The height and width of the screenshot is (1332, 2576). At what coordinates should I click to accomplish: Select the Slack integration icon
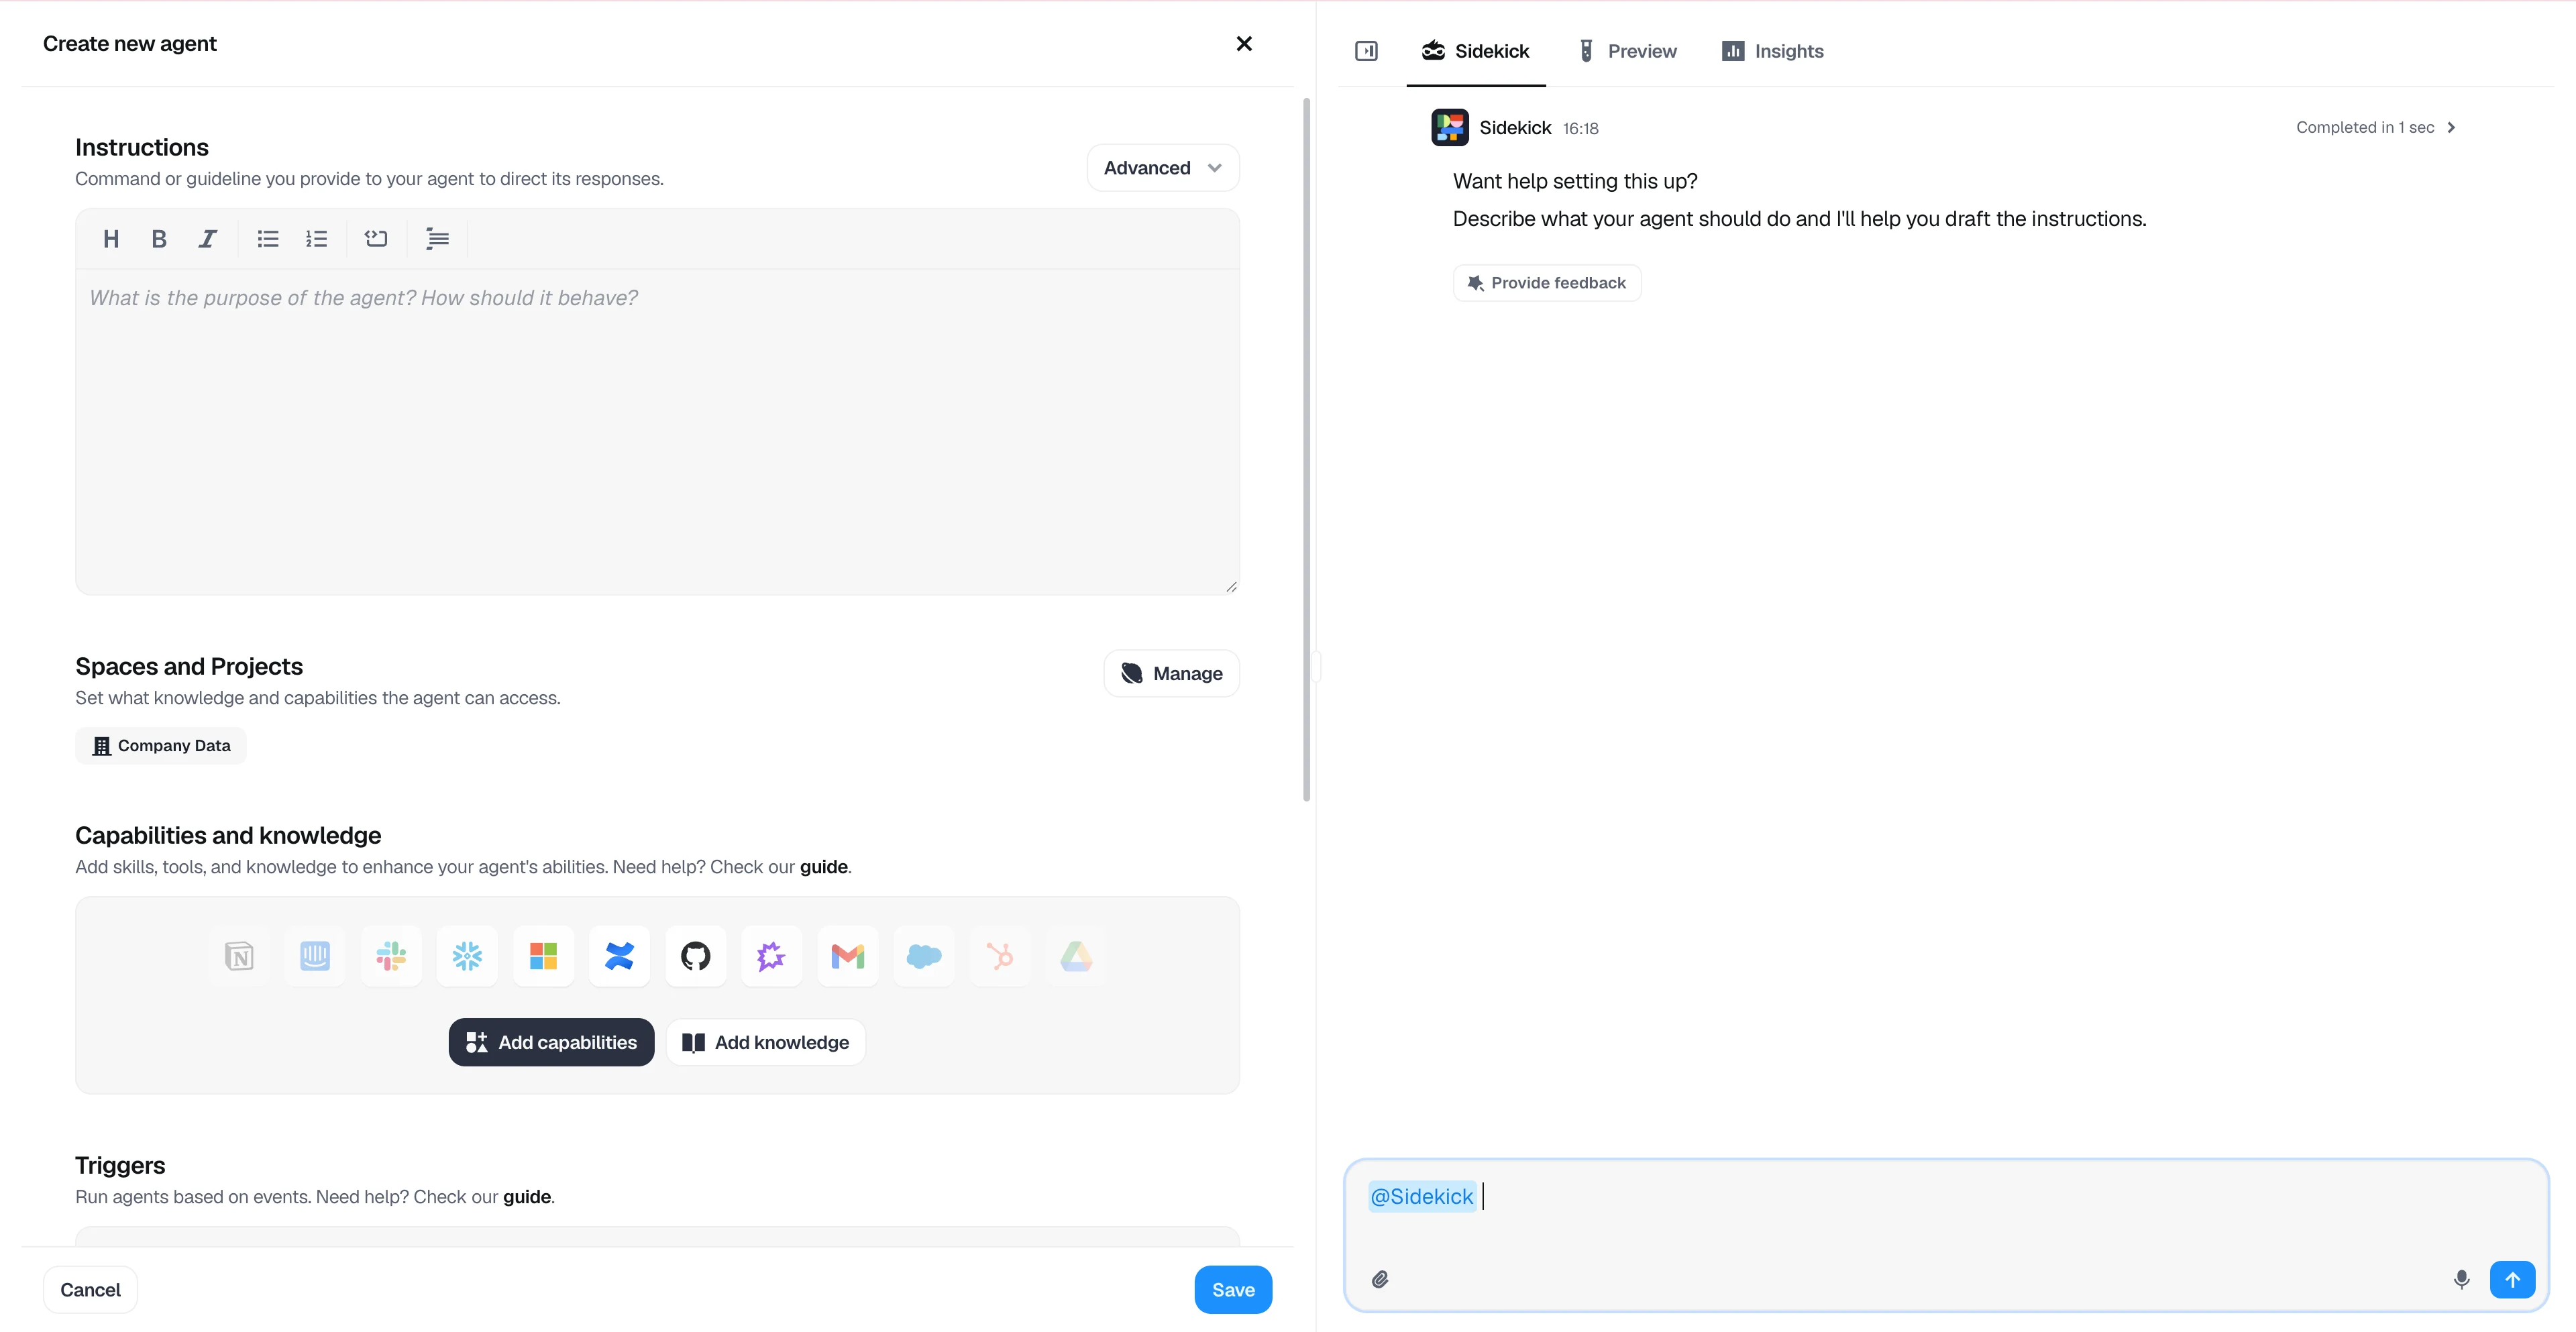point(391,956)
